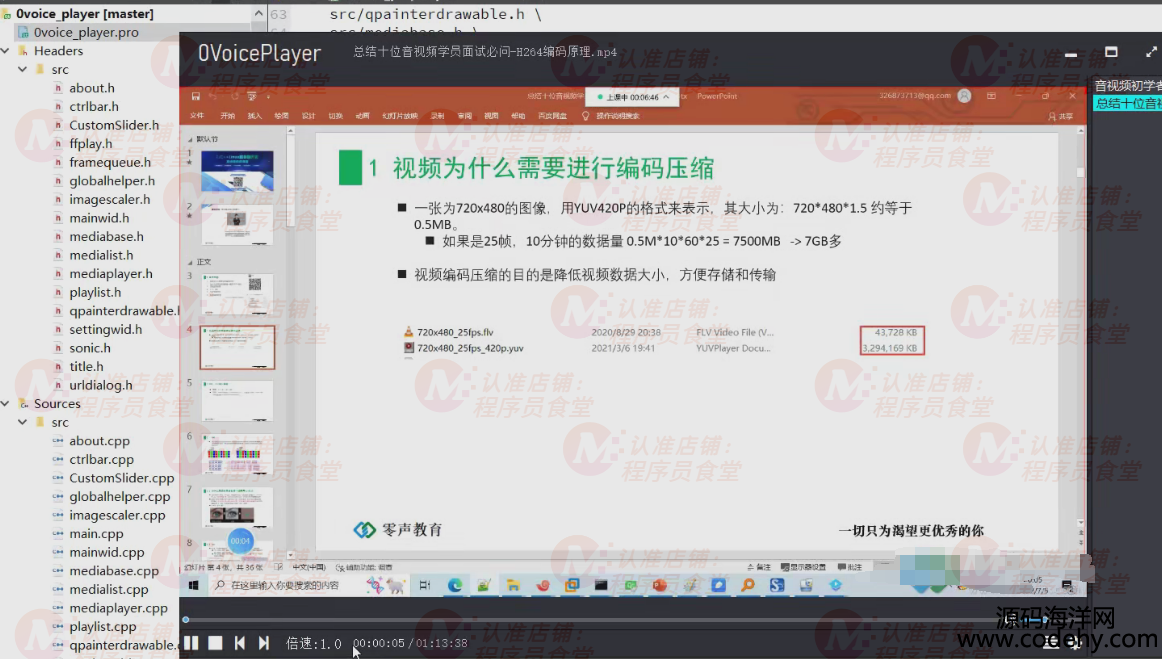
Task: Open Task View on the Windows taskbar
Action: click(x=425, y=585)
